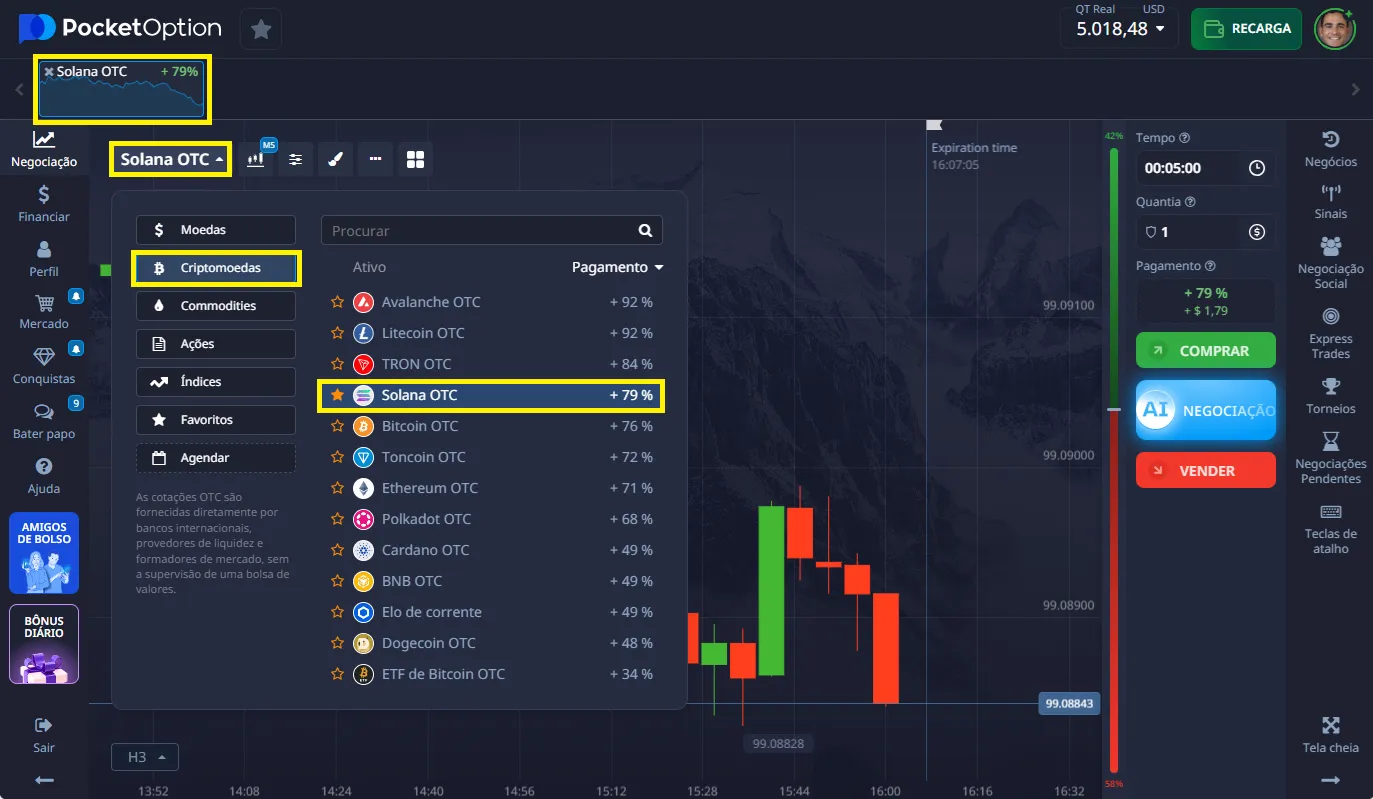This screenshot has width=1373, height=799.
Task: Open the account balance 5.018,48 dropdown
Action: coord(1119,29)
